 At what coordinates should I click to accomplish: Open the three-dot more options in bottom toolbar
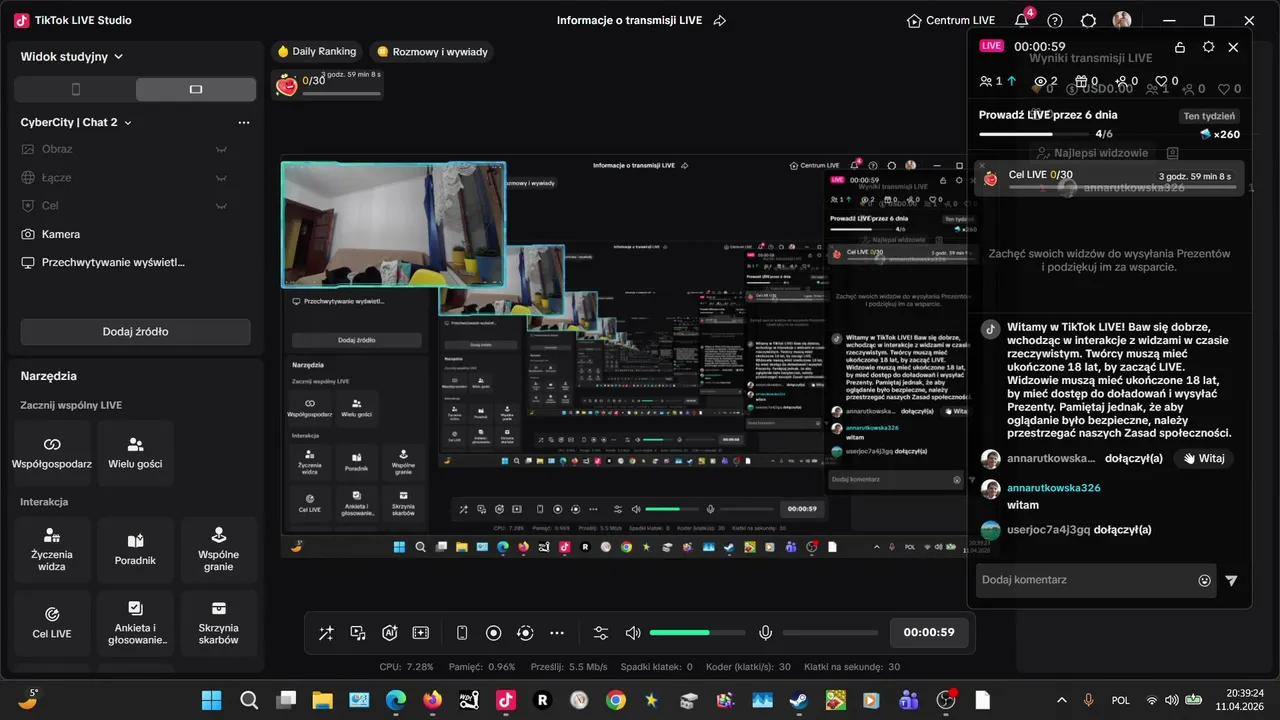coord(557,633)
